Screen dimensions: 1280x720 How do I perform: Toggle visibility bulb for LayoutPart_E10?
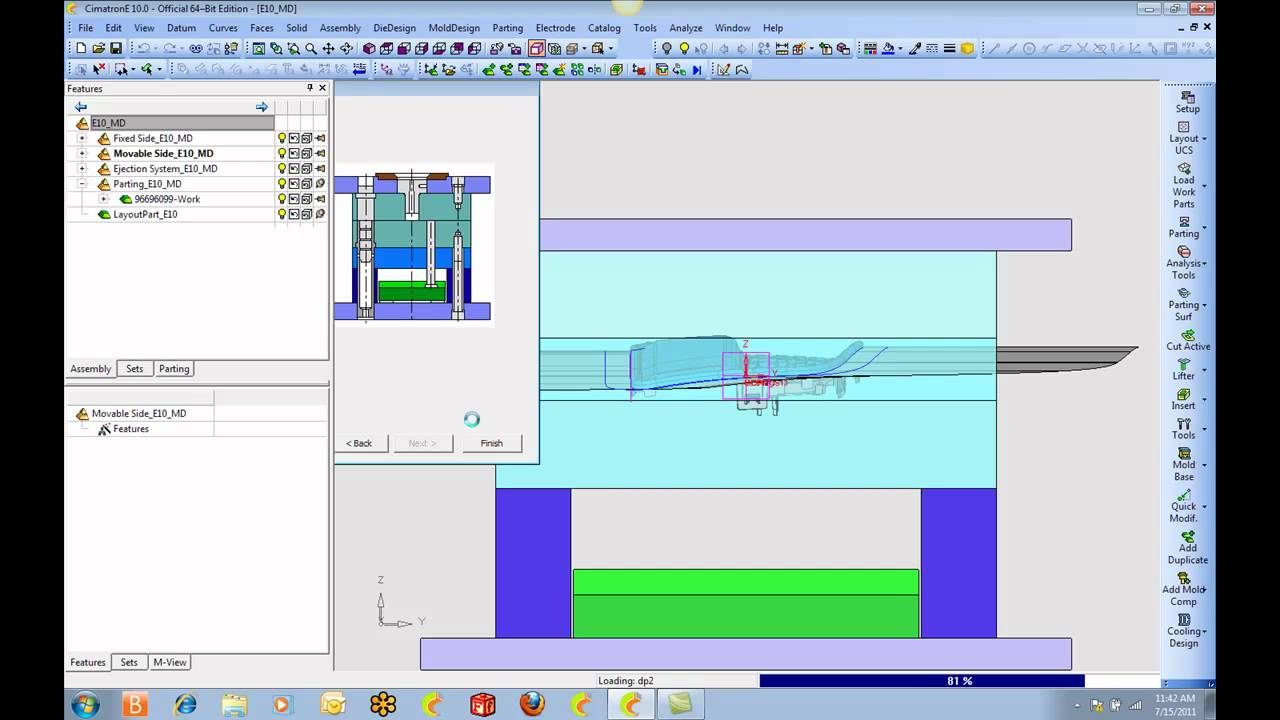(x=282, y=214)
